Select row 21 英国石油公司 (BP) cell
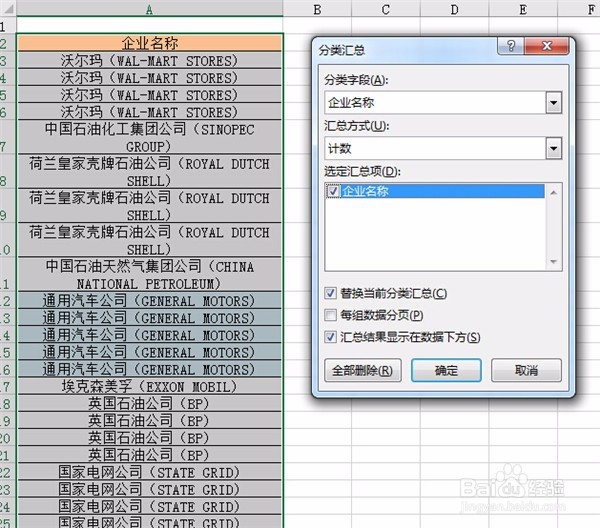 (x=150, y=455)
